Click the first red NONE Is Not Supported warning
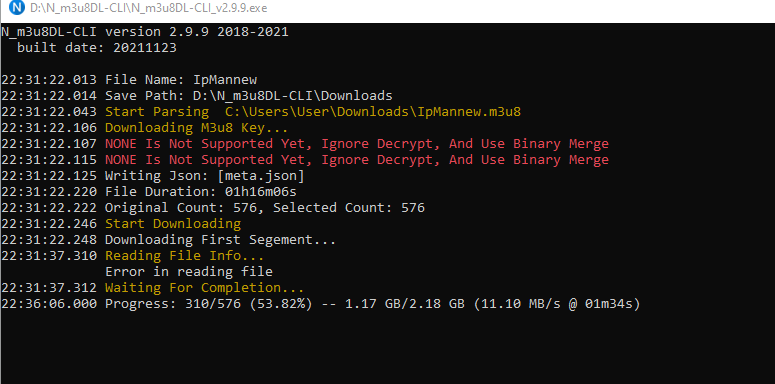 [x=305, y=144]
